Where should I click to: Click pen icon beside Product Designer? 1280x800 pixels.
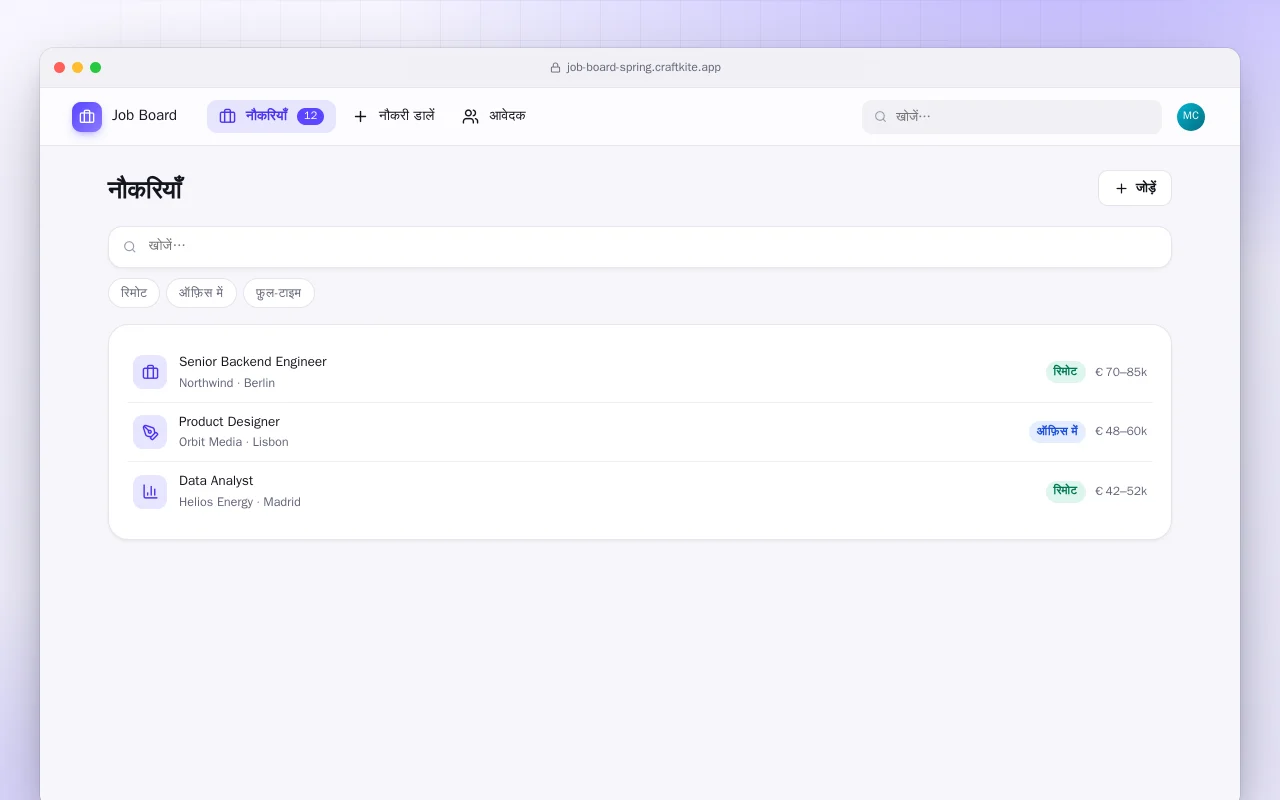click(x=150, y=432)
